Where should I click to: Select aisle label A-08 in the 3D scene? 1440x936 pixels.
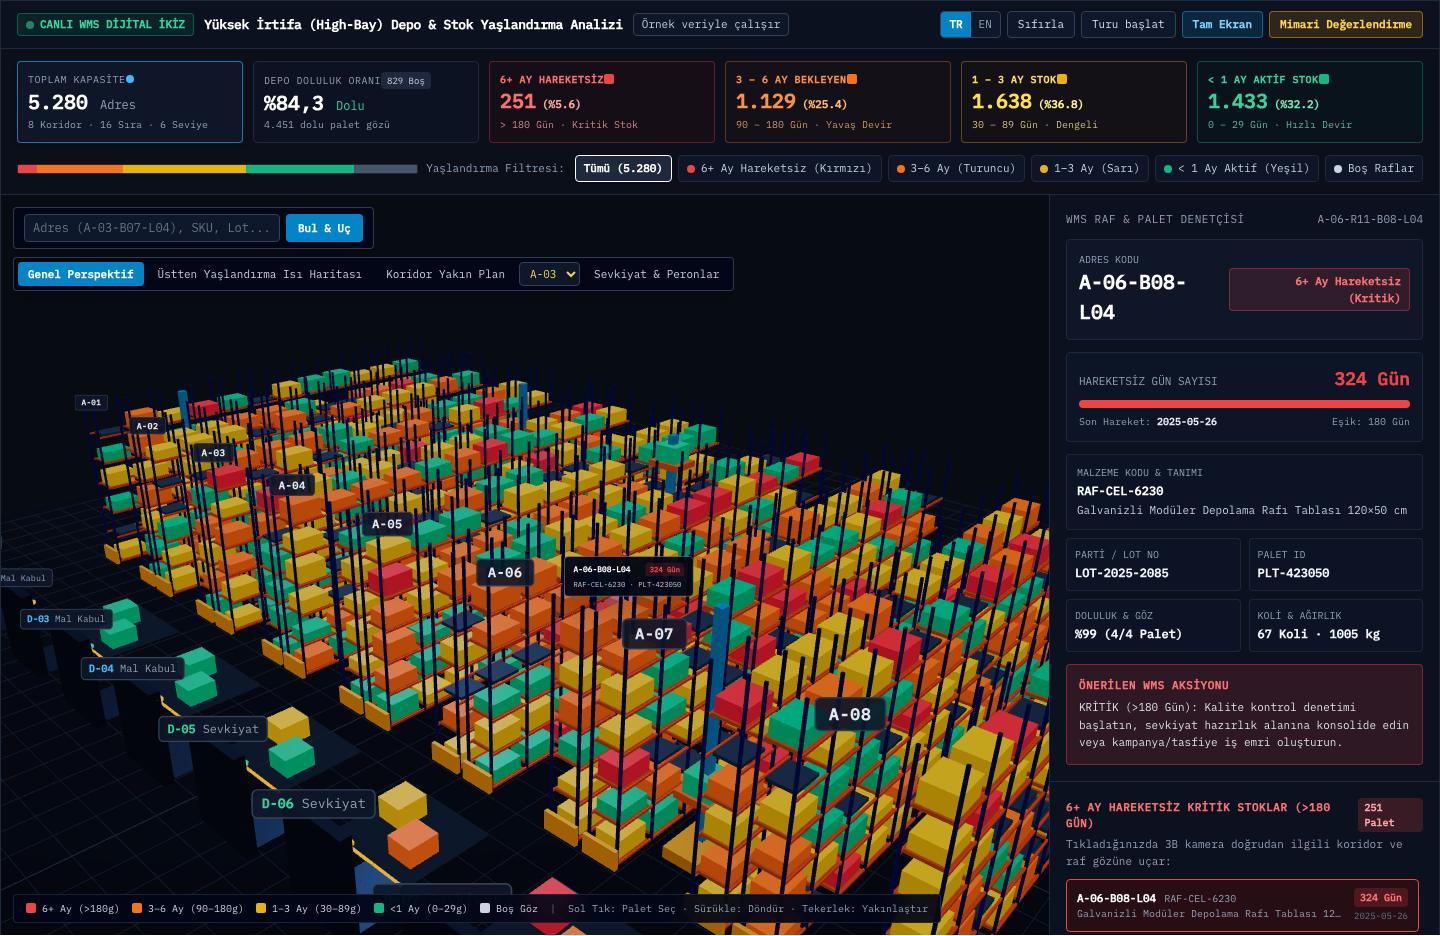tap(849, 714)
